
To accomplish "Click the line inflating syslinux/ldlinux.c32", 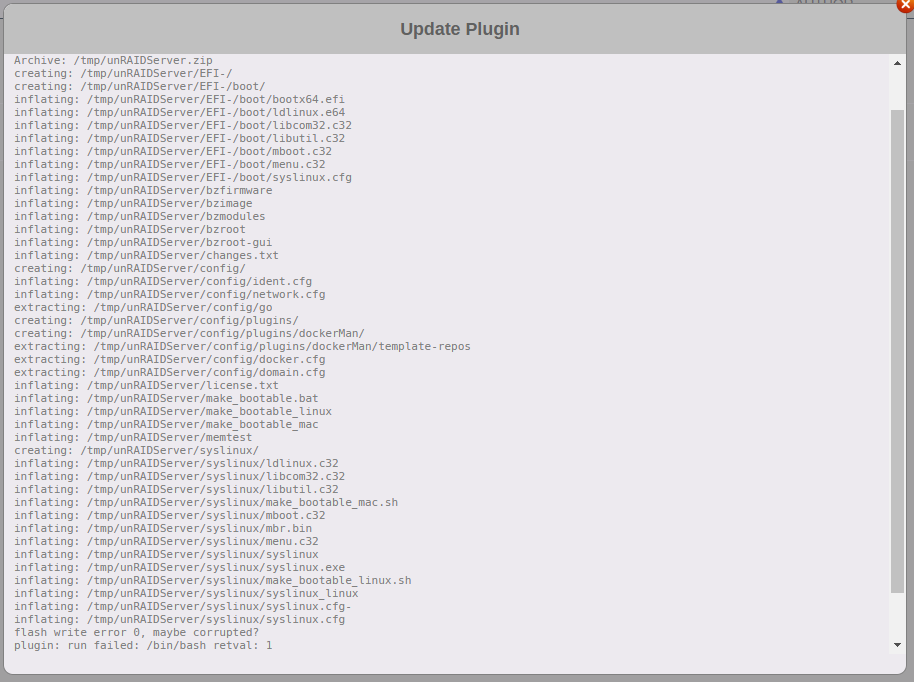I will pos(177,463).
